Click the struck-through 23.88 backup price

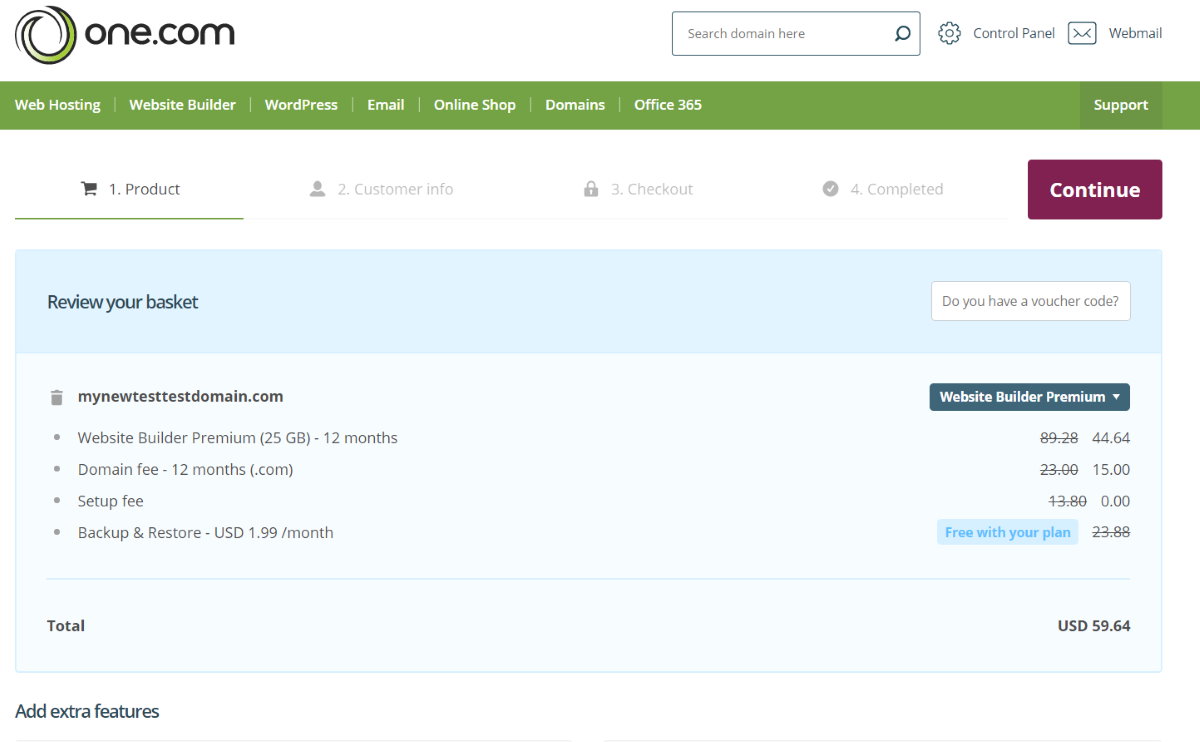pos(1111,532)
